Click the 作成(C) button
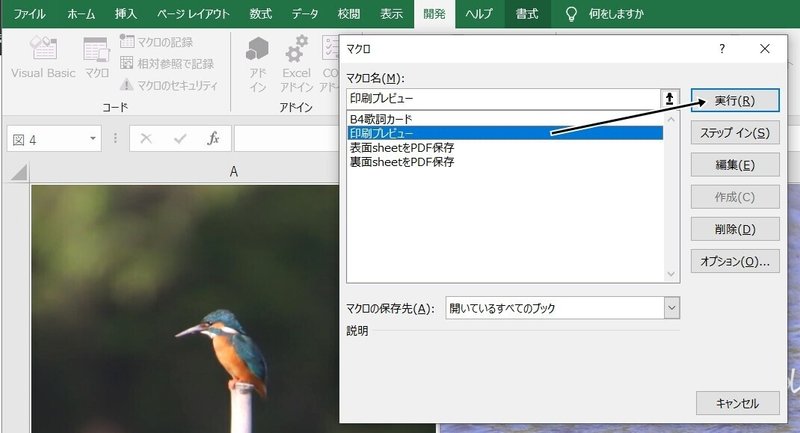The width and height of the screenshot is (800, 433). (735, 197)
